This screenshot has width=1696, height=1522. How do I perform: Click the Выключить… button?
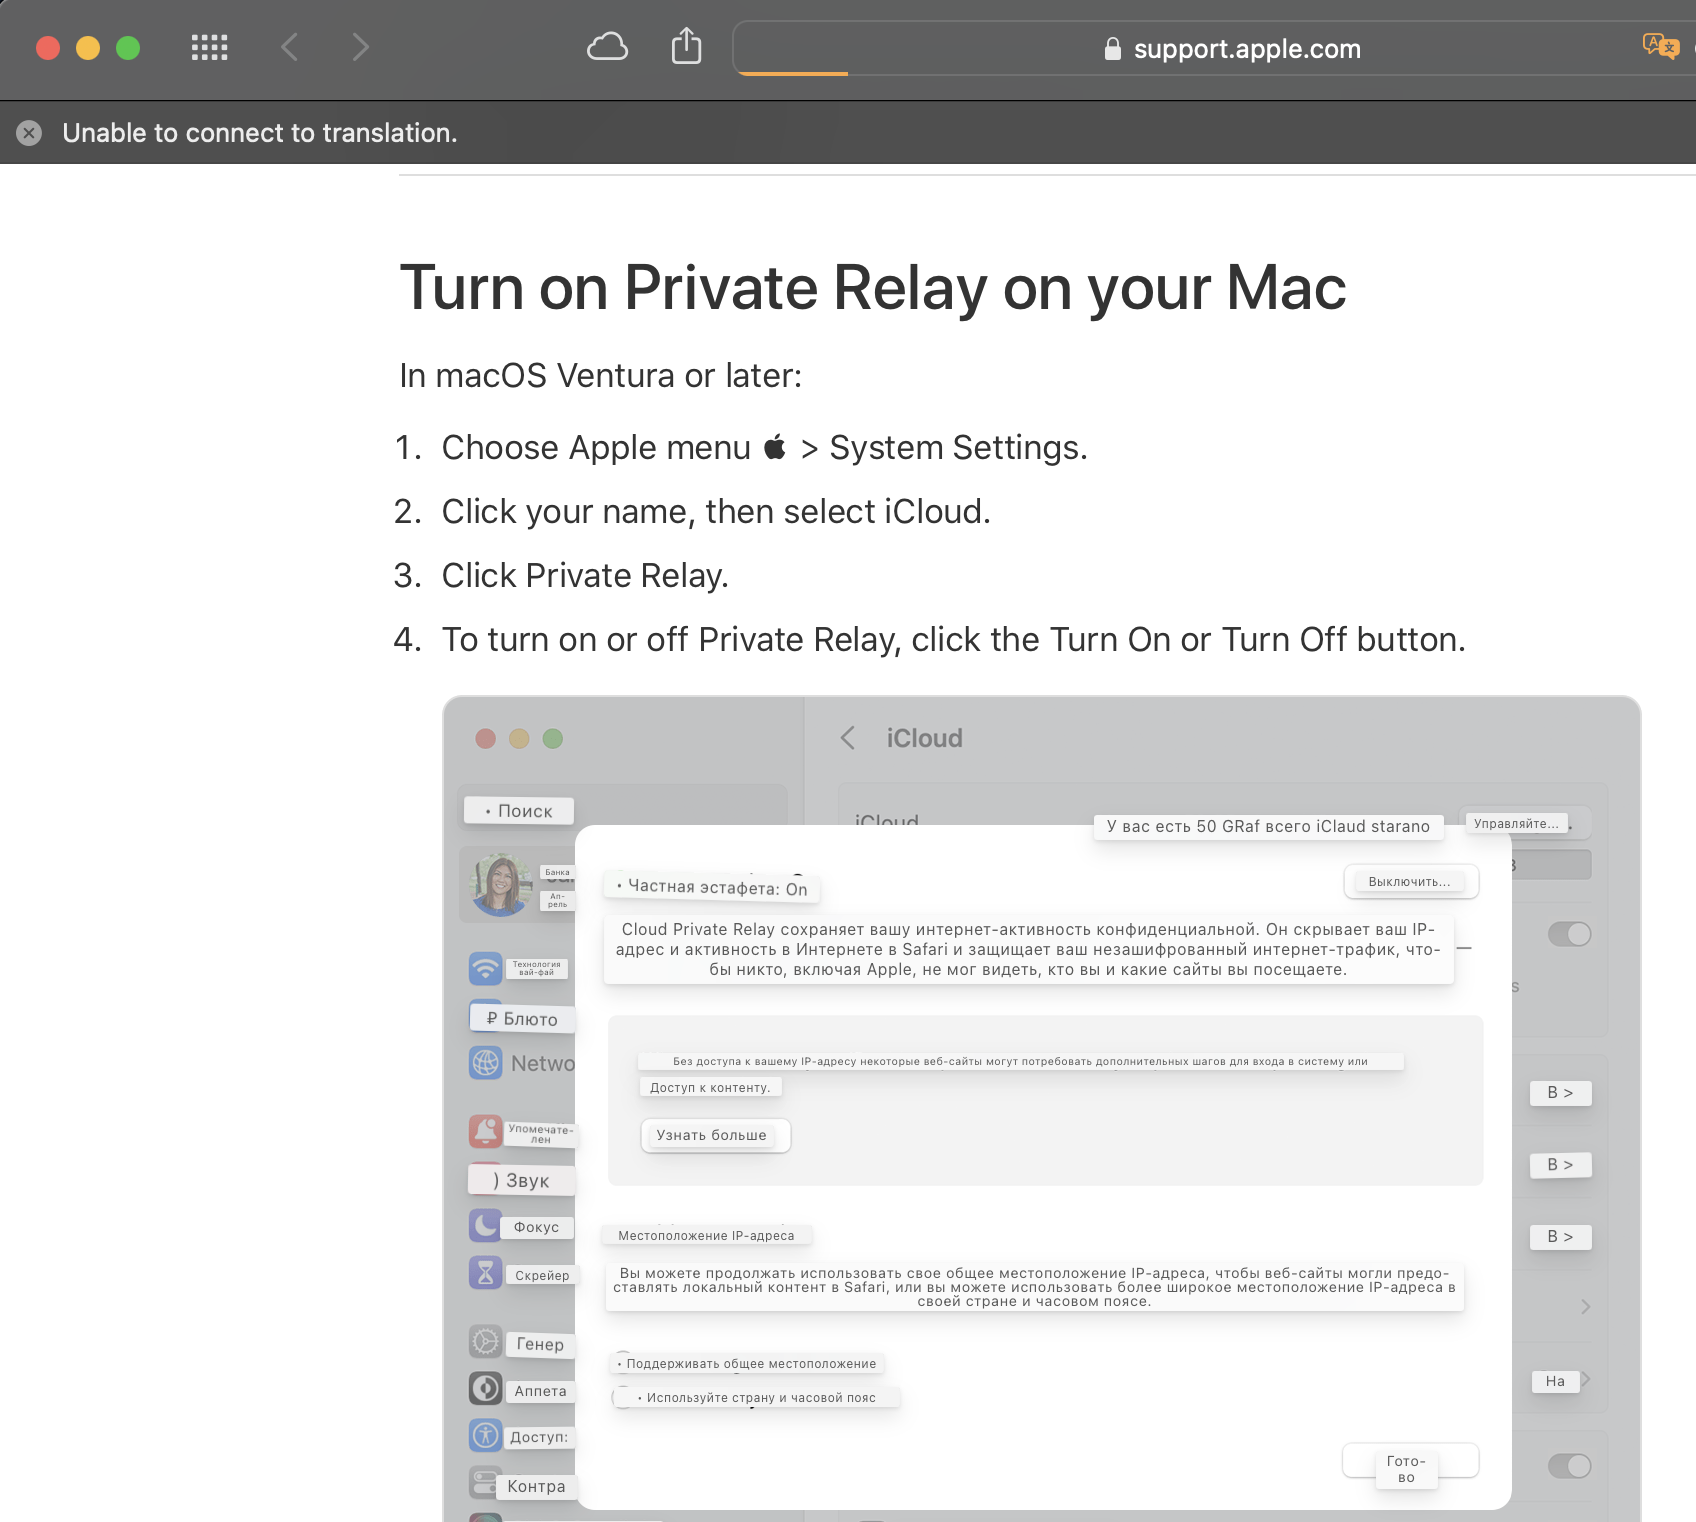coord(1410,882)
